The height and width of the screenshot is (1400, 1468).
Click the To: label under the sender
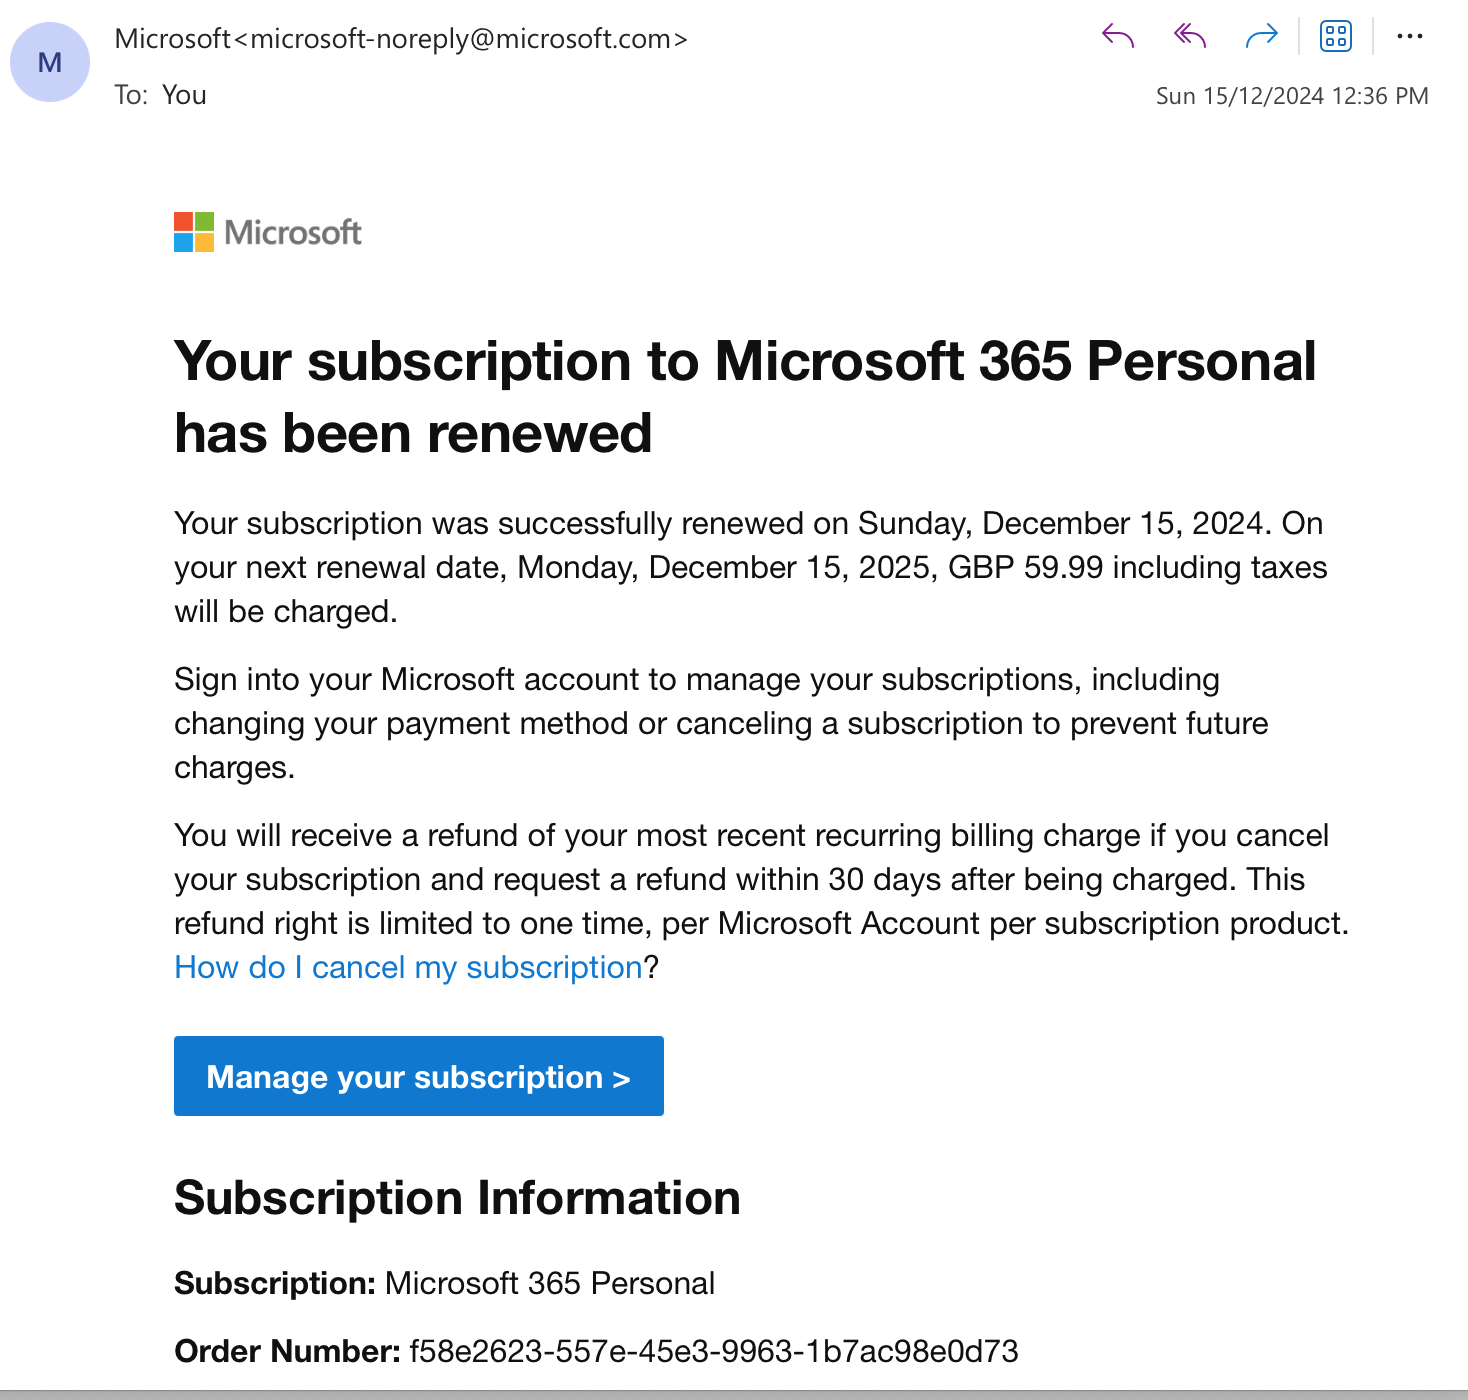coord(131,95)
